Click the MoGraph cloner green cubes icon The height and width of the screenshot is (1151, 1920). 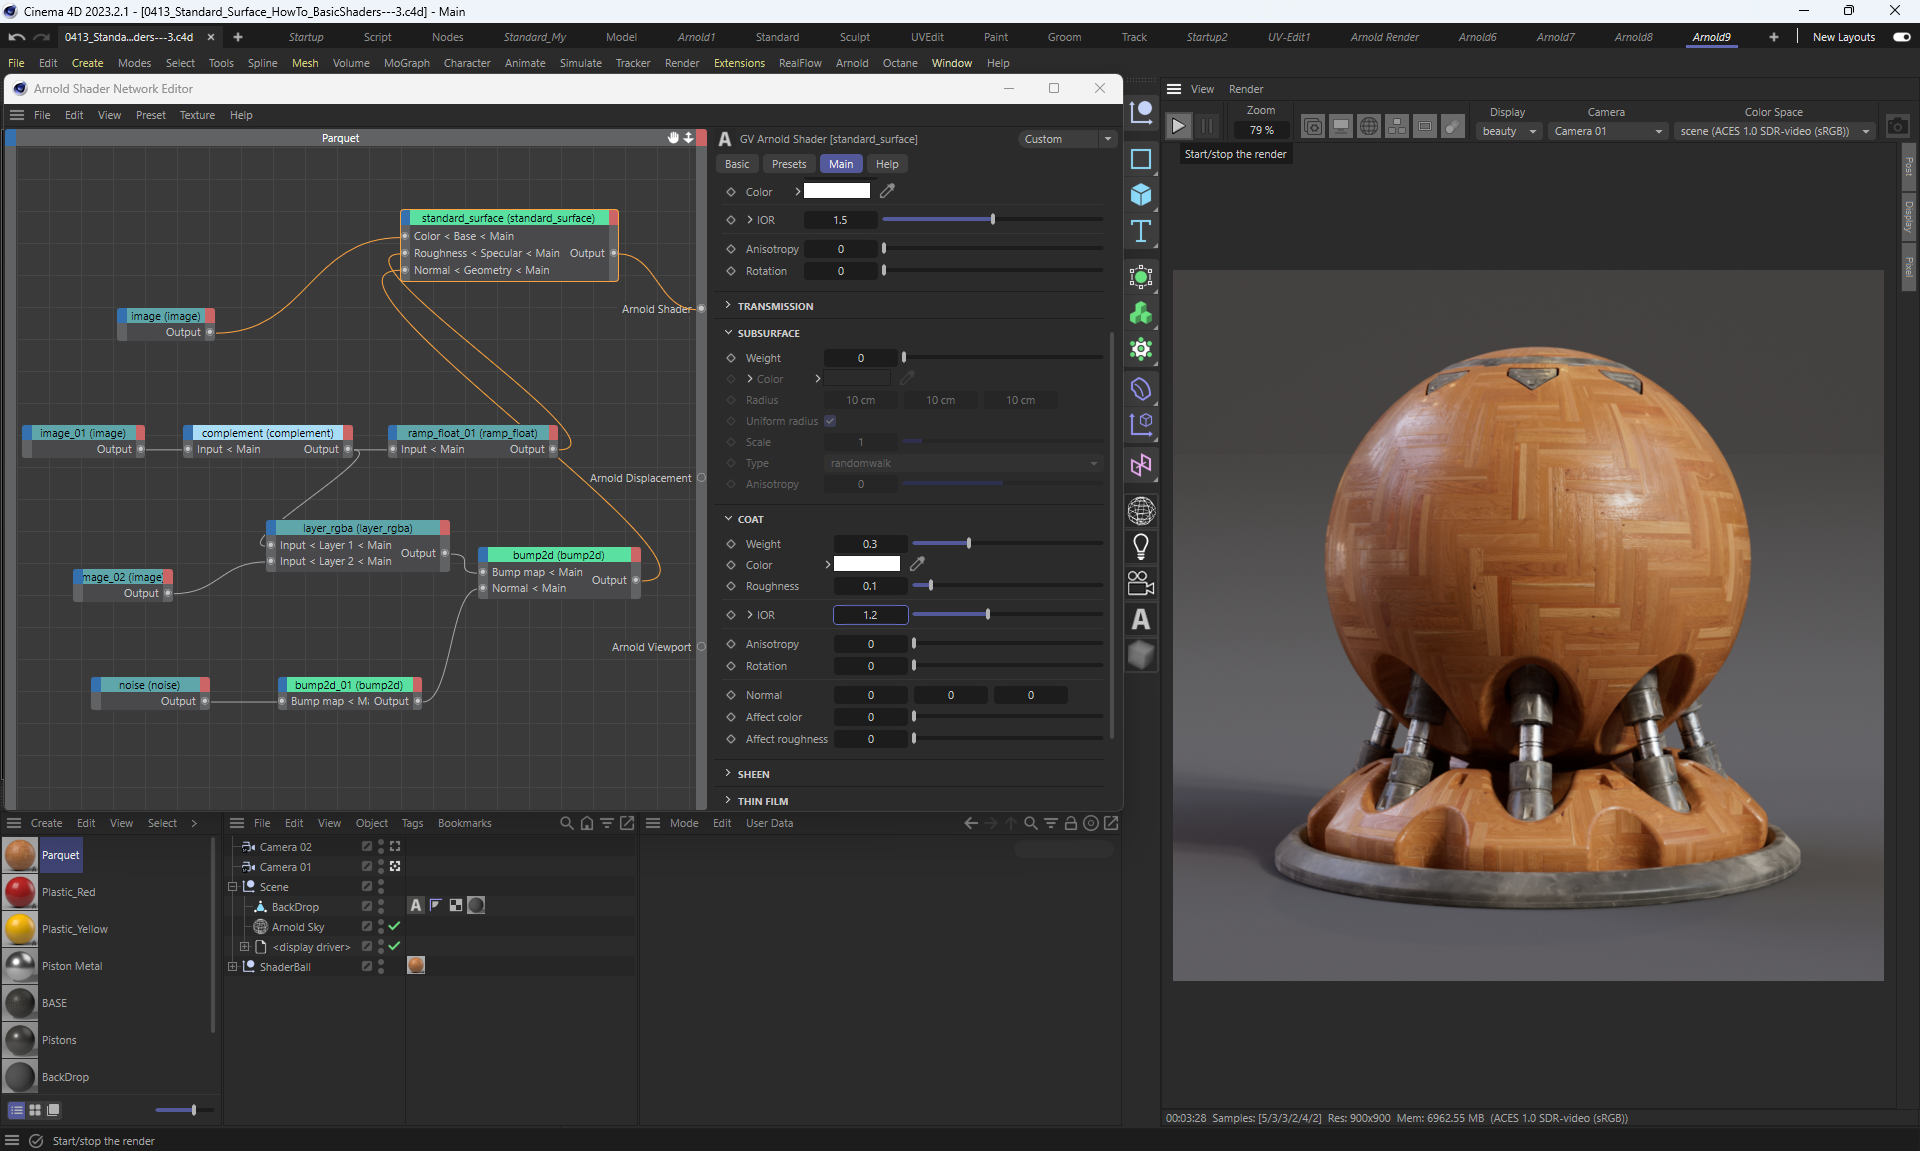click(x=1141, y=313)
